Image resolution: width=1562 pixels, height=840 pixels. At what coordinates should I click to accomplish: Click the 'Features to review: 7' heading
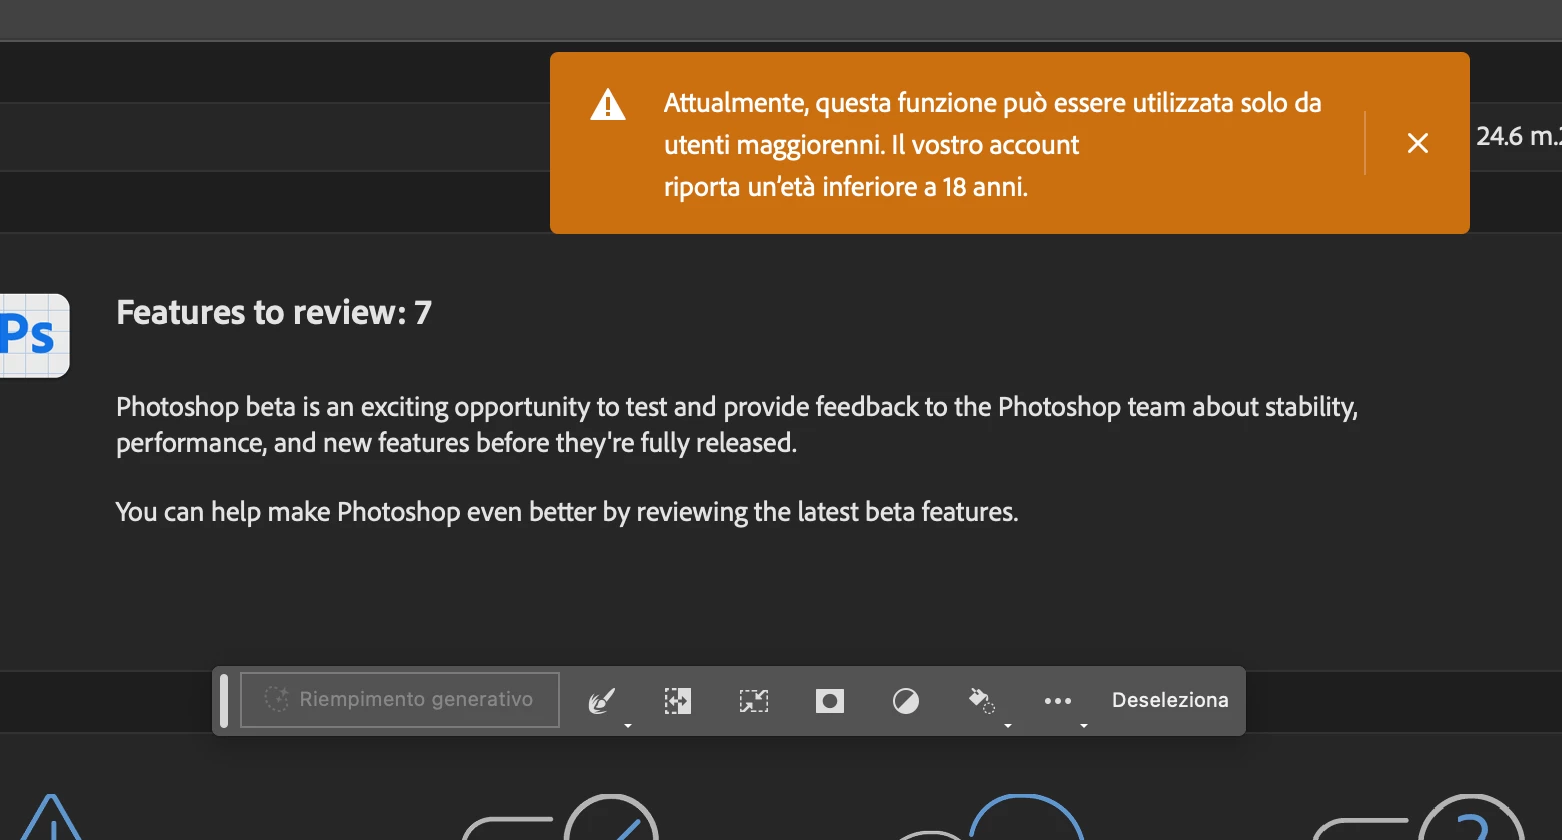274,313
